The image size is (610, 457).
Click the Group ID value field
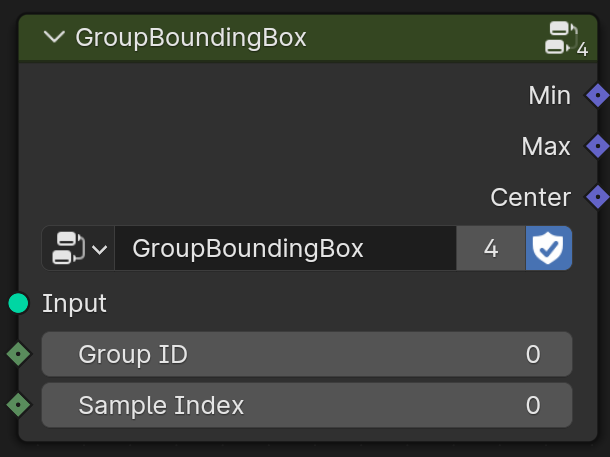point(306,354)
